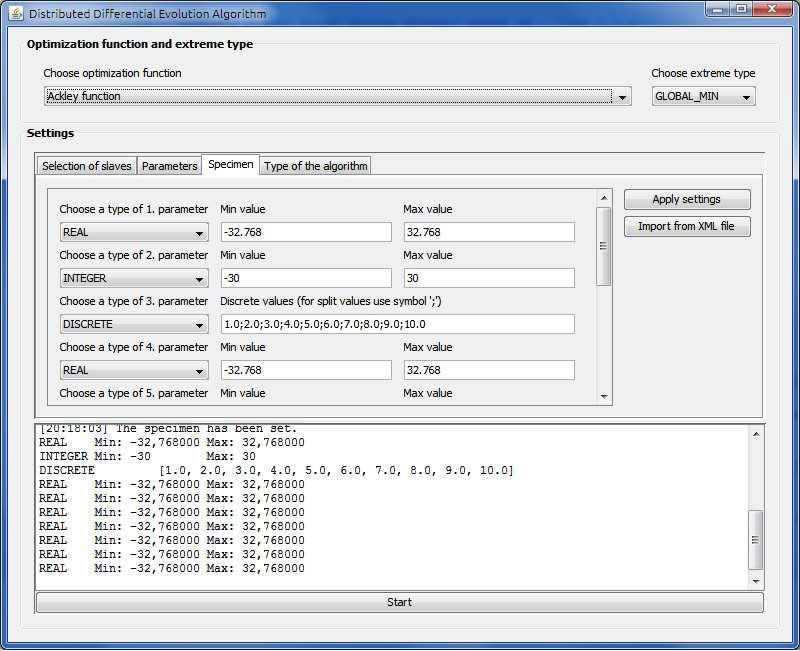
Task: Focus the Max value field of 4. parameter
Action: click(x=489, y=370)
